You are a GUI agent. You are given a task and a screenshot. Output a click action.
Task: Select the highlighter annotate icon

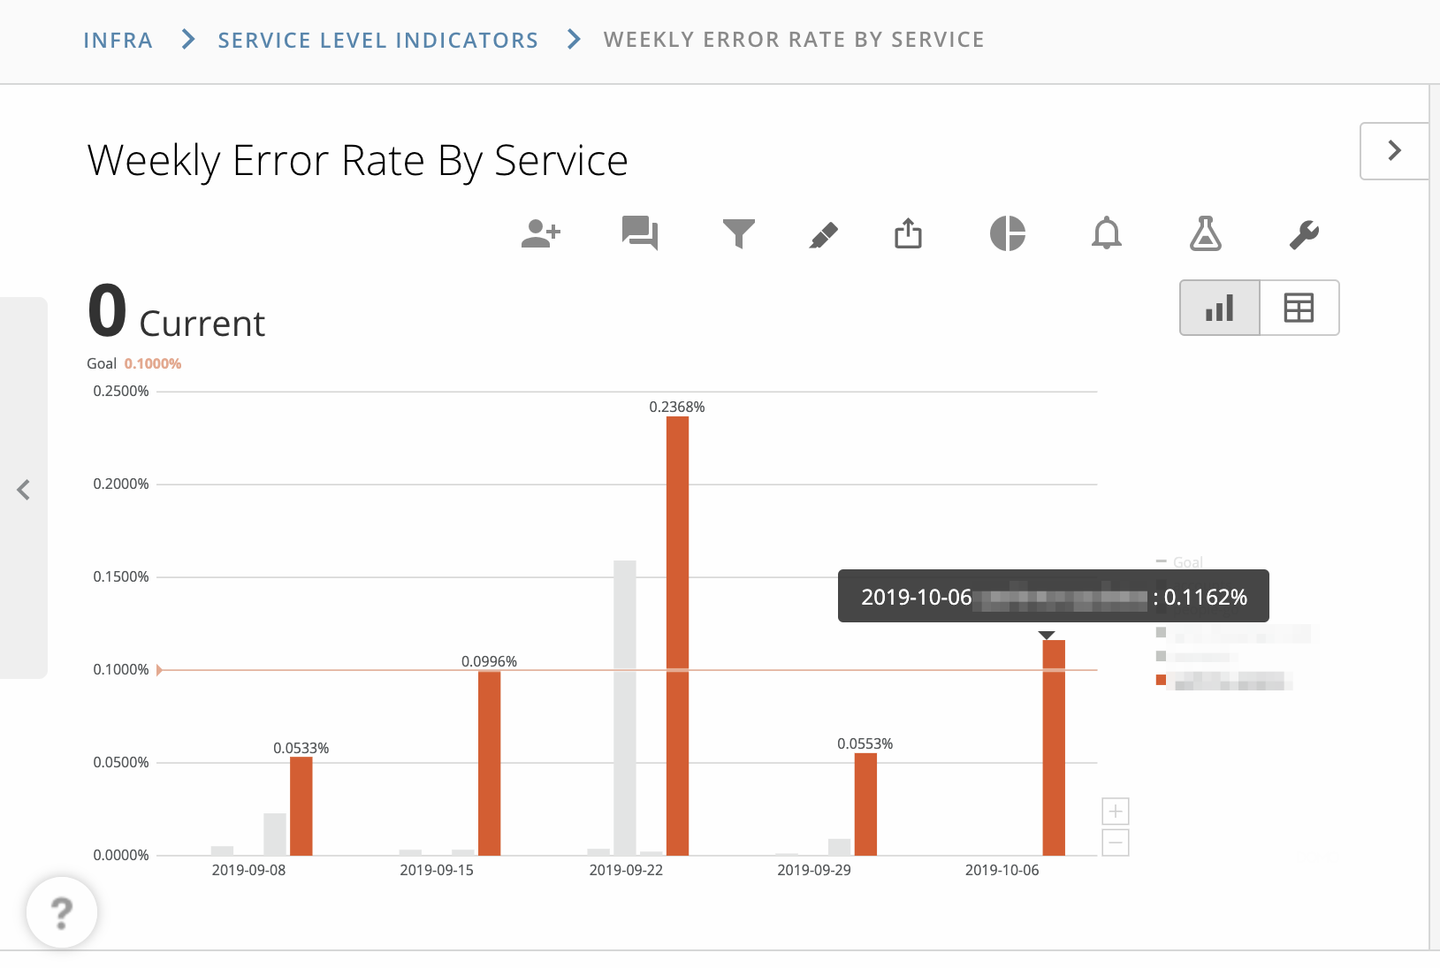point(823,235)
